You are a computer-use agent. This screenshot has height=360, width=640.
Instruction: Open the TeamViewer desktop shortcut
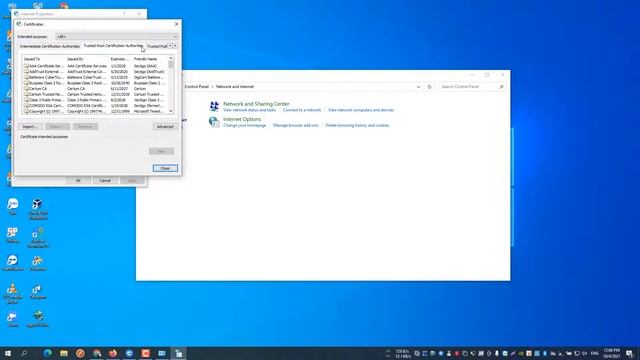(x=13, y=263)
